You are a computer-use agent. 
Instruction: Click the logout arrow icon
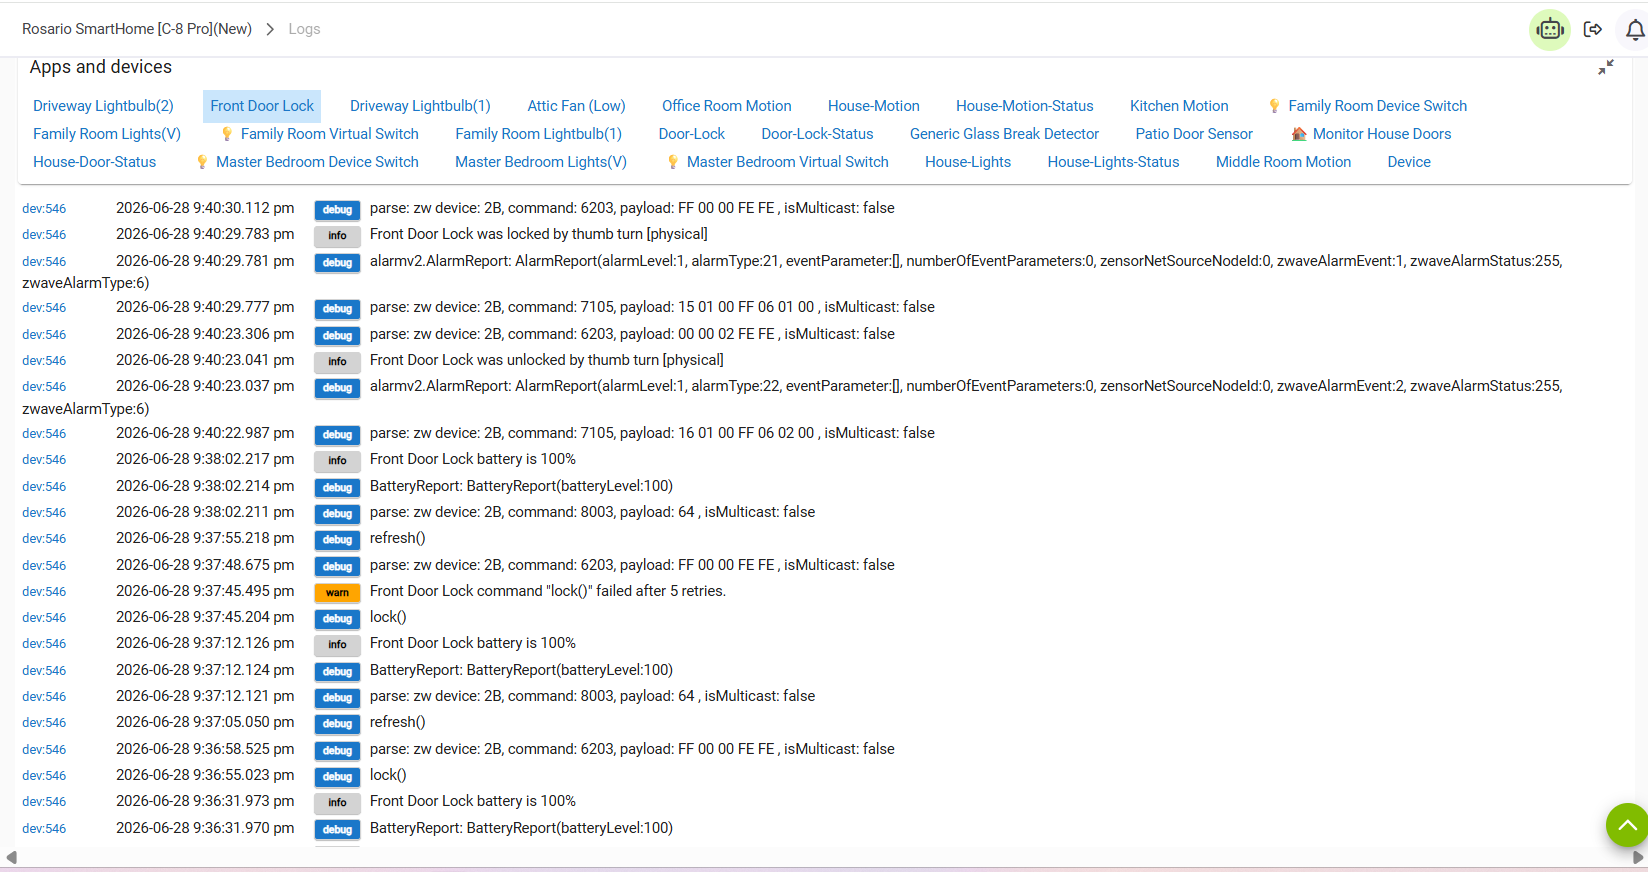(1593, 29)
